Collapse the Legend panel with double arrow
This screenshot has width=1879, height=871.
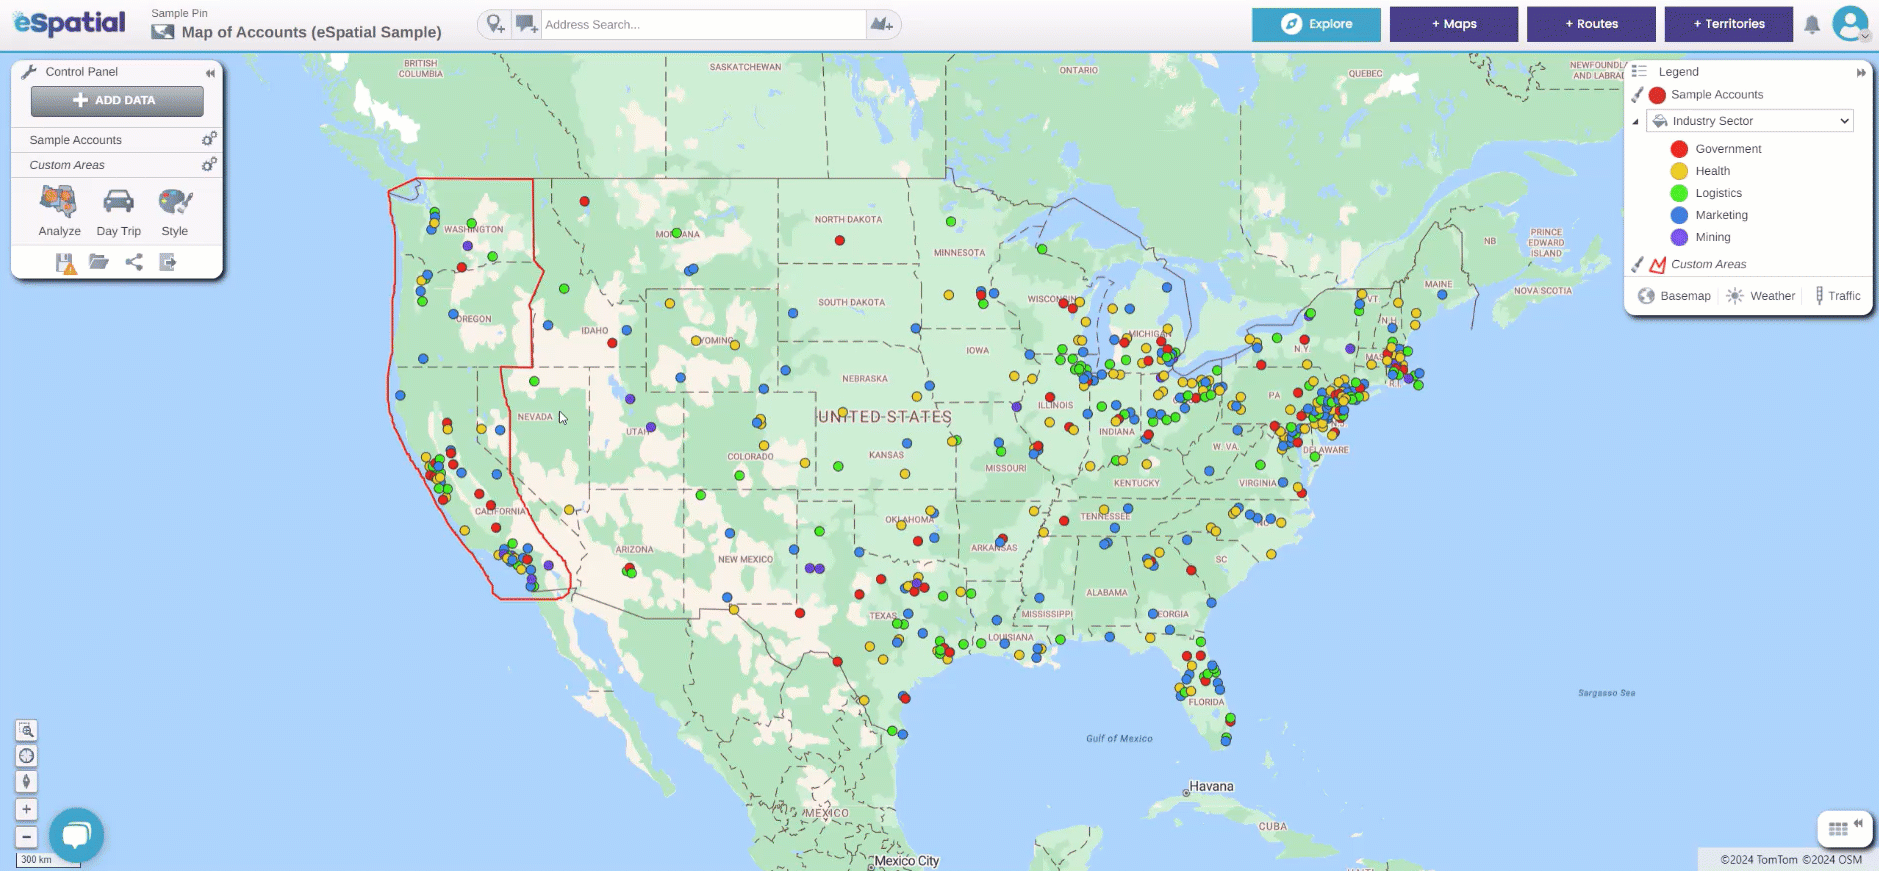coord(1861,72)
